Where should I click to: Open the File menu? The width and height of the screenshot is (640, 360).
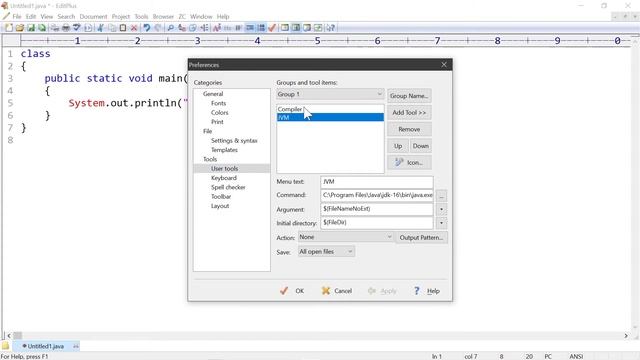click(17, 17)
